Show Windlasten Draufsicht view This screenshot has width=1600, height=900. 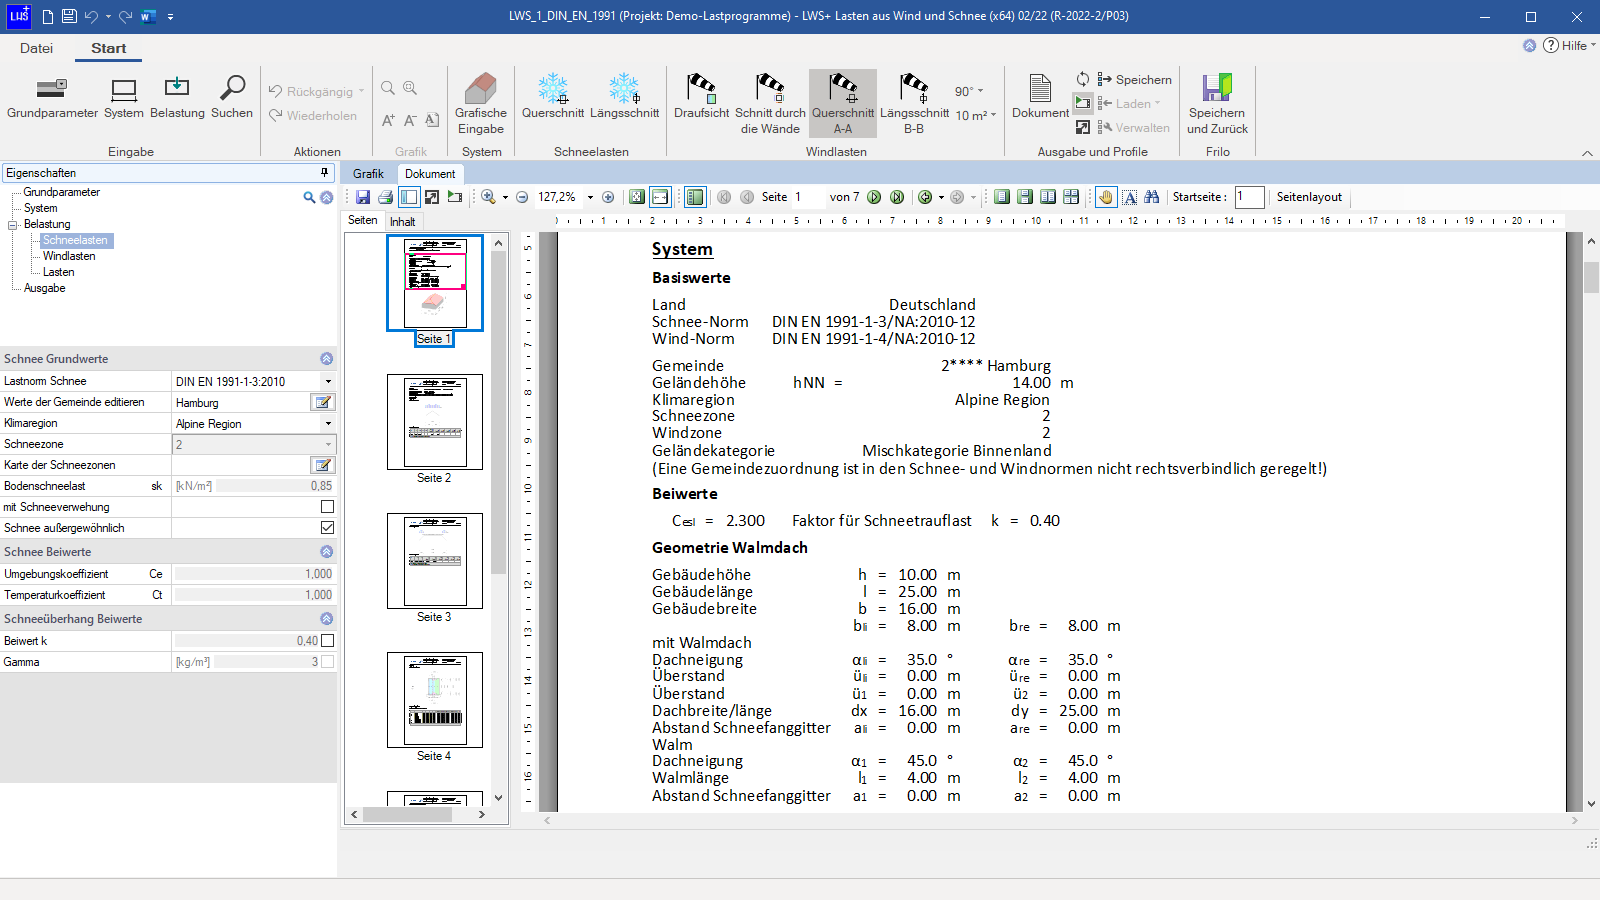(x=702, y=97)
